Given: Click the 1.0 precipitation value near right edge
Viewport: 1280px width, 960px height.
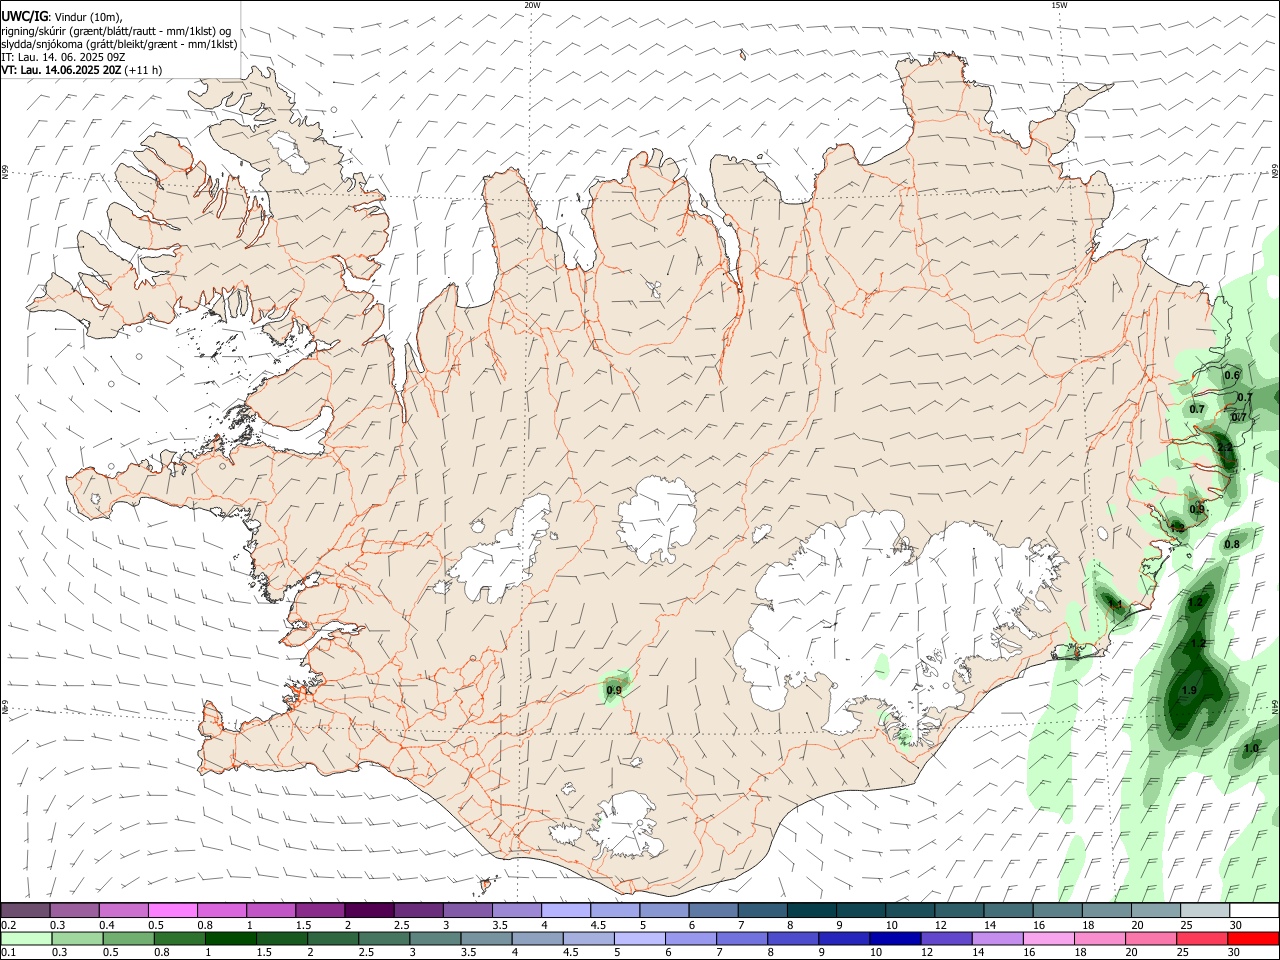Looking at the screenshot, I should 1251,749.
